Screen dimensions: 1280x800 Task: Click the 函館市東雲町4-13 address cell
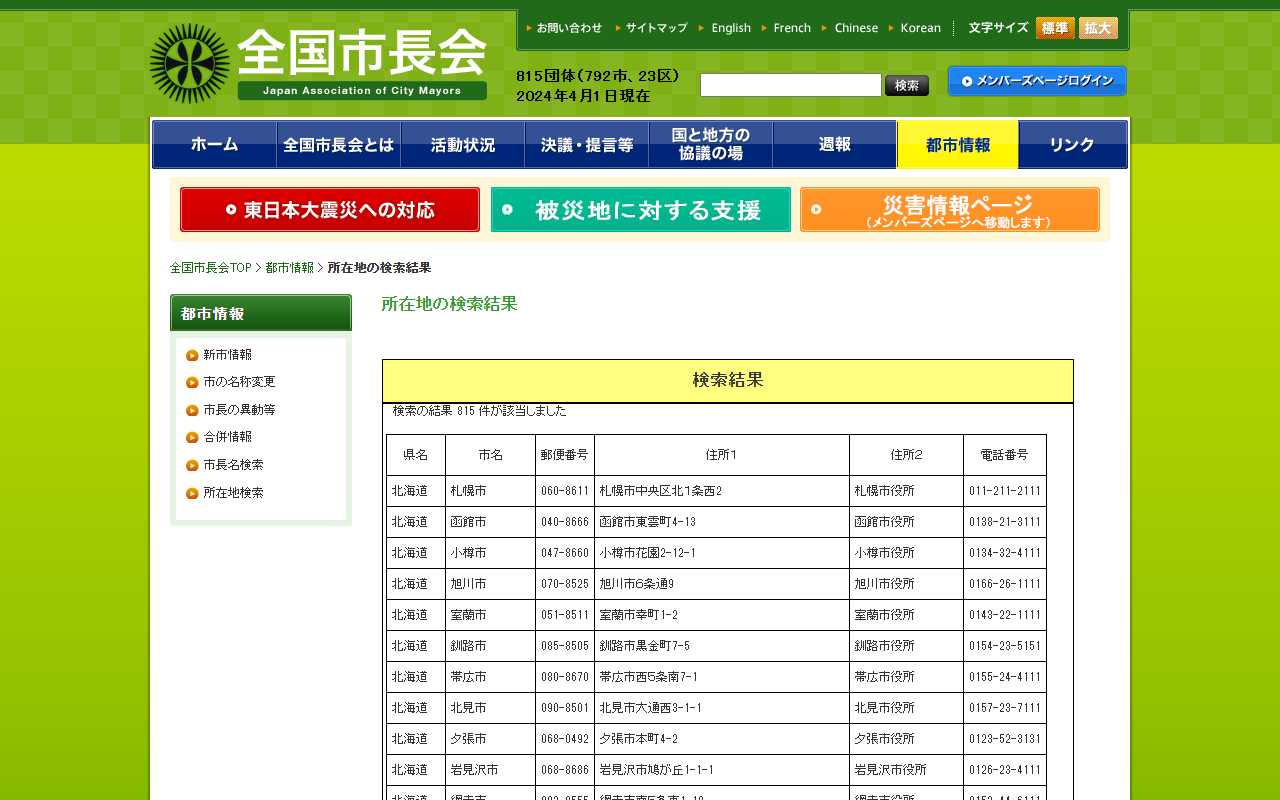722,522
